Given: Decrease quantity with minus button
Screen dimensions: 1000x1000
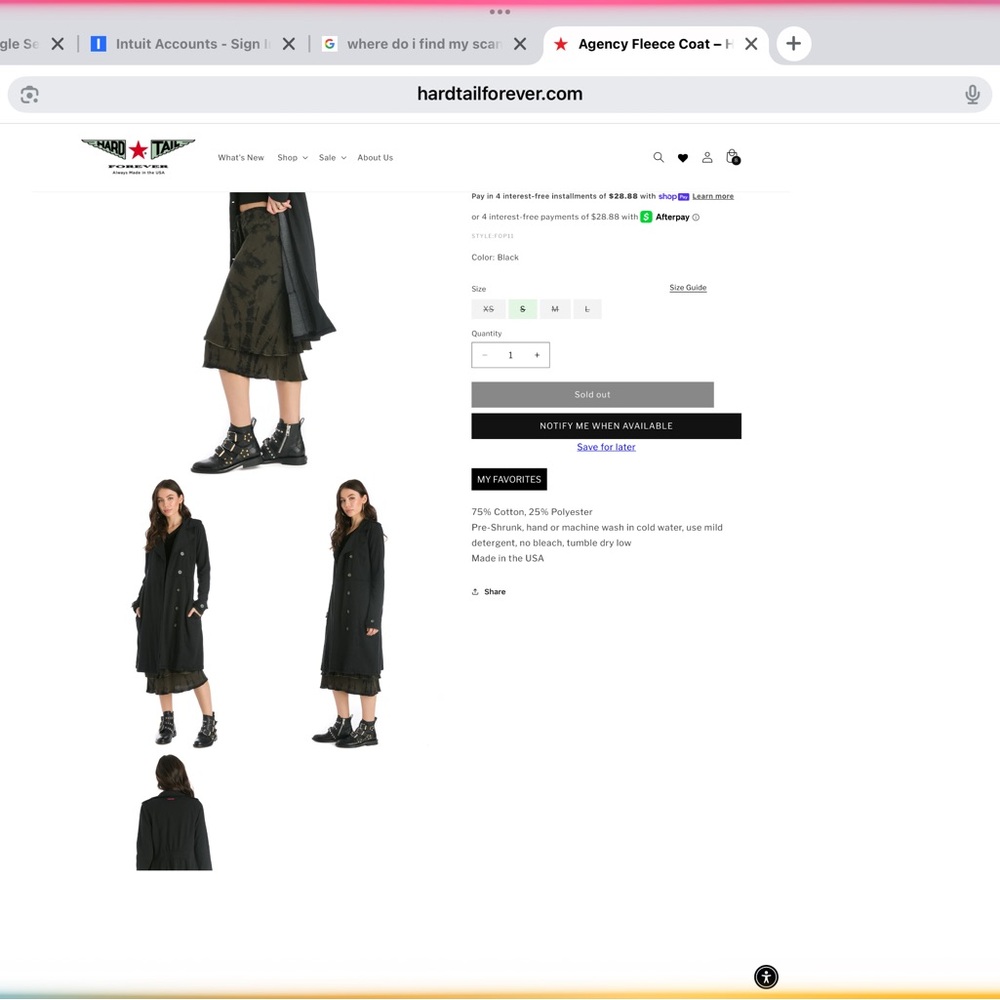Looking at the screenshot, I should coord(485,355).
